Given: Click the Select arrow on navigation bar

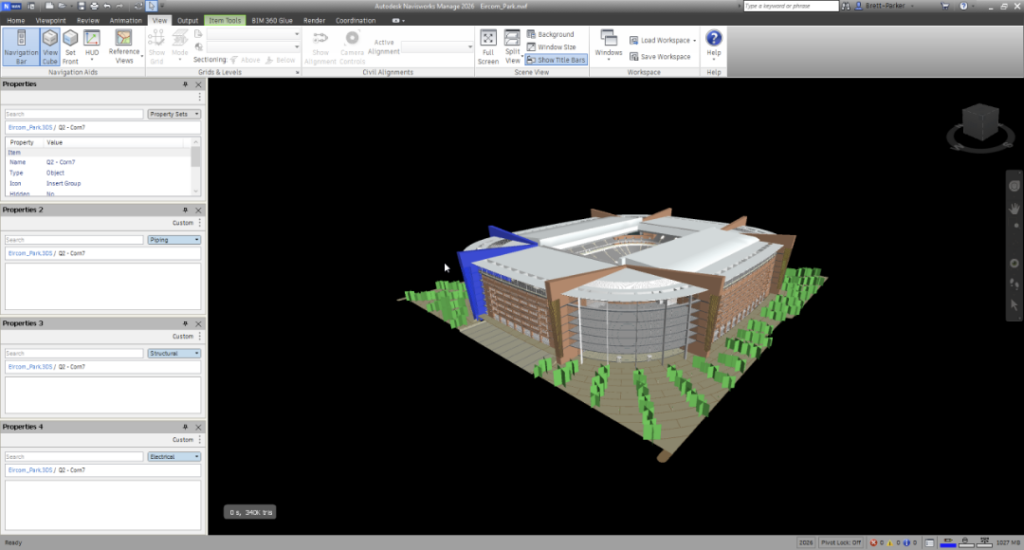Looking at the screenshot, I should pyautogui.click(x=1014, y=305).
